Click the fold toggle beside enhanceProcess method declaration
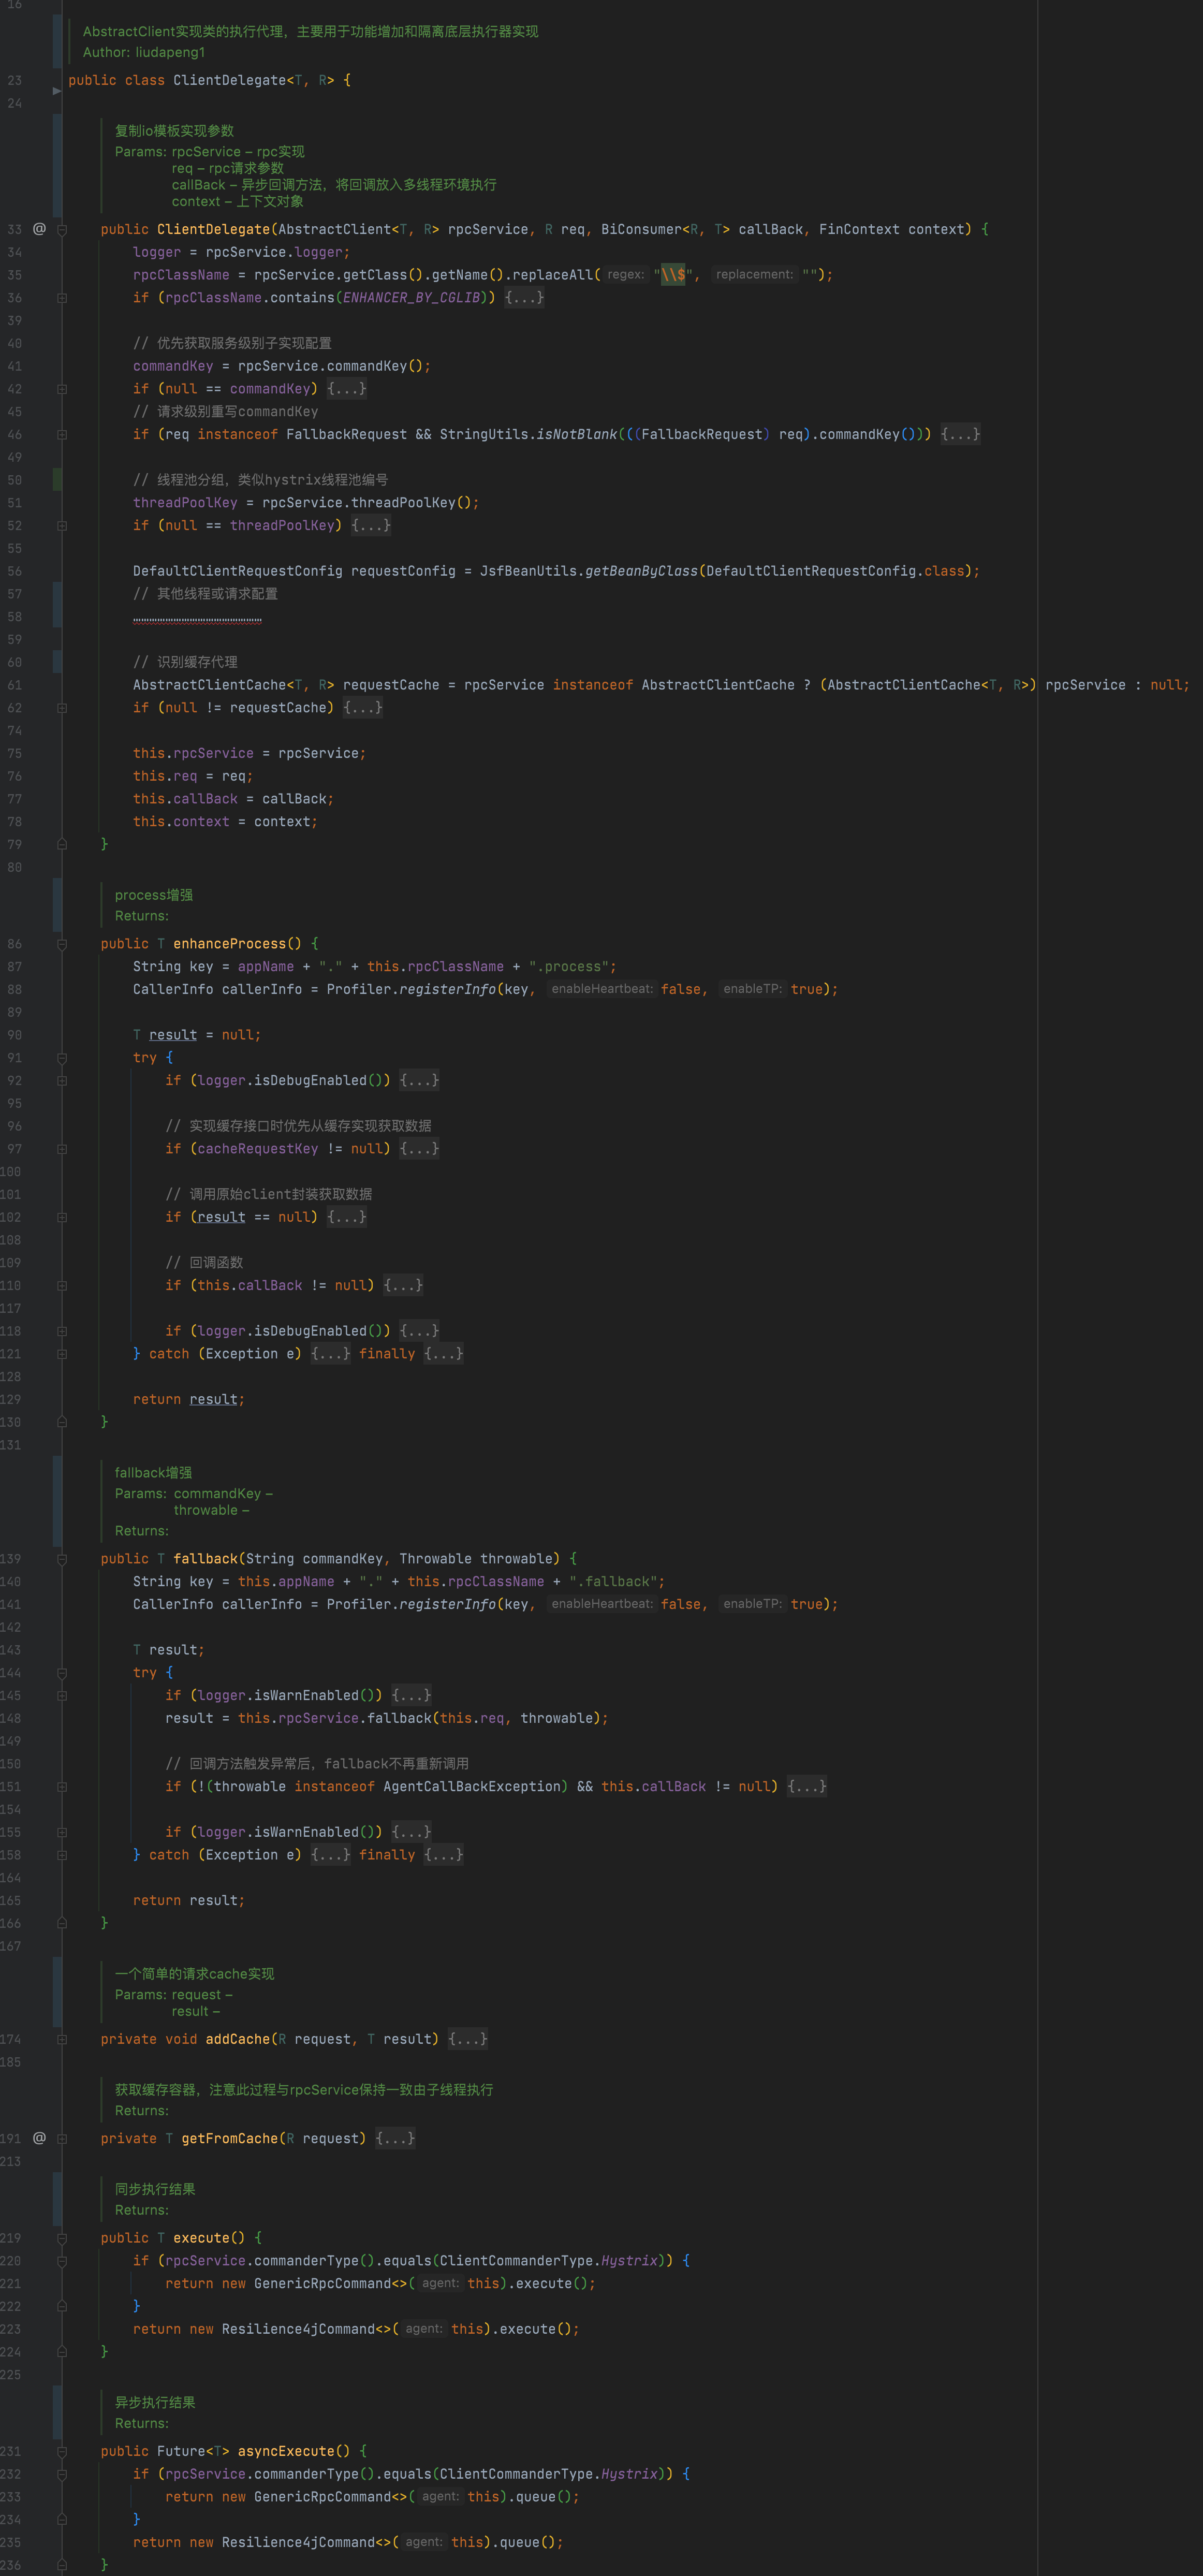Image resolution: width=1203 pixels, height=2576 pixels. point(62,944)
